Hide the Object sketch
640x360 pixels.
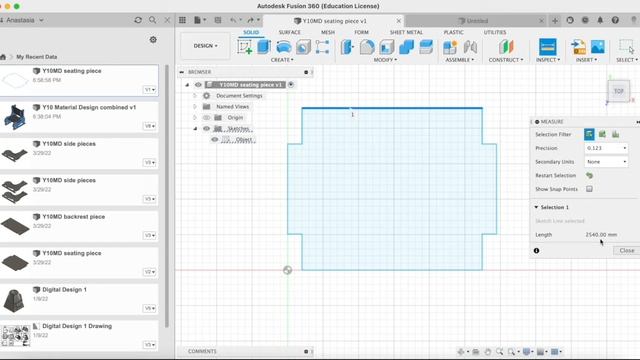[215, 140]
